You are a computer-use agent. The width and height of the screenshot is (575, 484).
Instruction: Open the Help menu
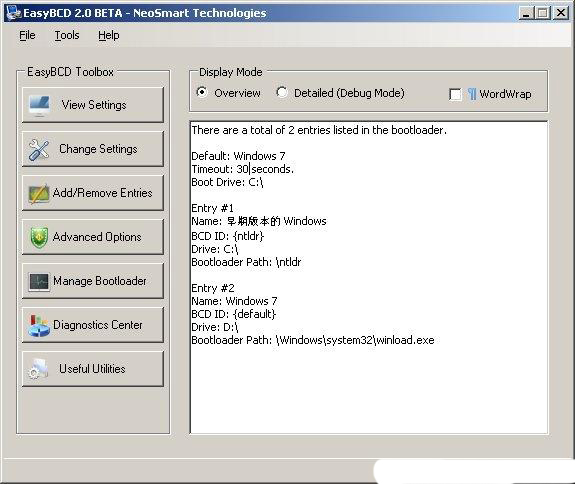(109, 35)
